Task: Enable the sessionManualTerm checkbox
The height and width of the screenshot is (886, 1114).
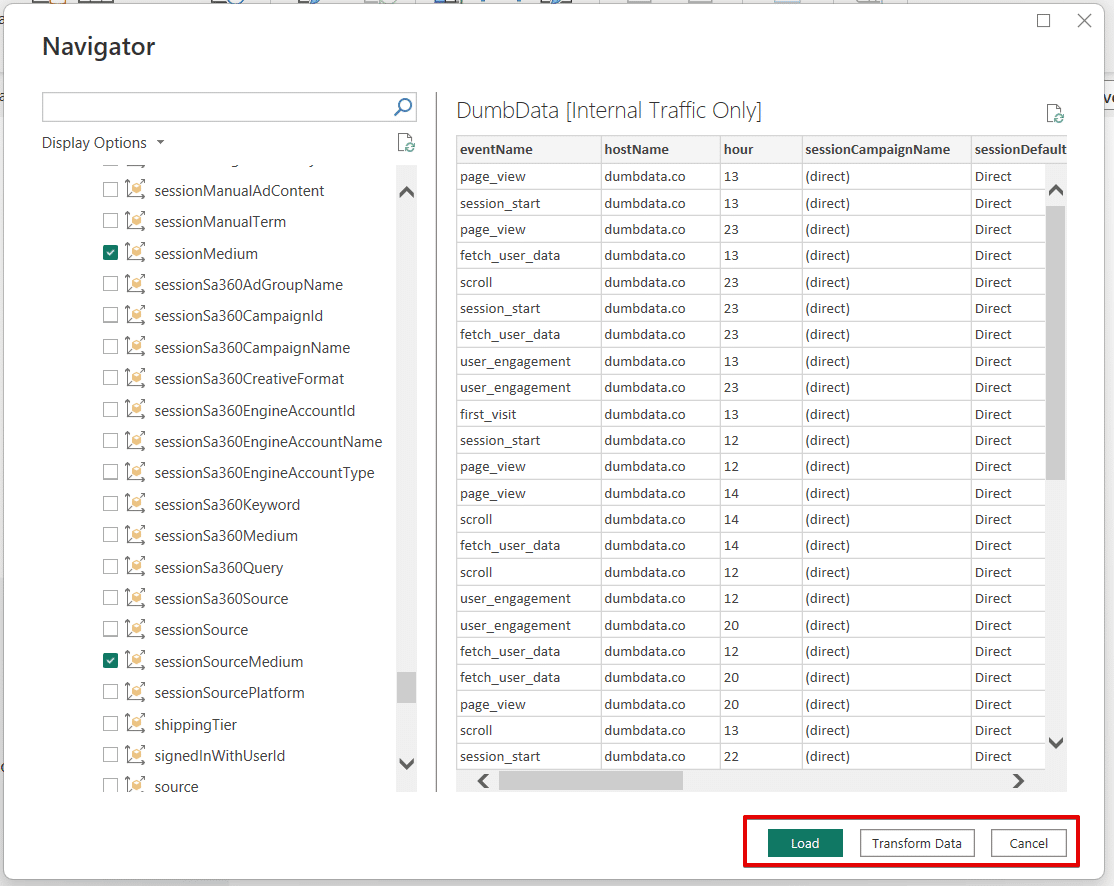Action: point(110,221)
